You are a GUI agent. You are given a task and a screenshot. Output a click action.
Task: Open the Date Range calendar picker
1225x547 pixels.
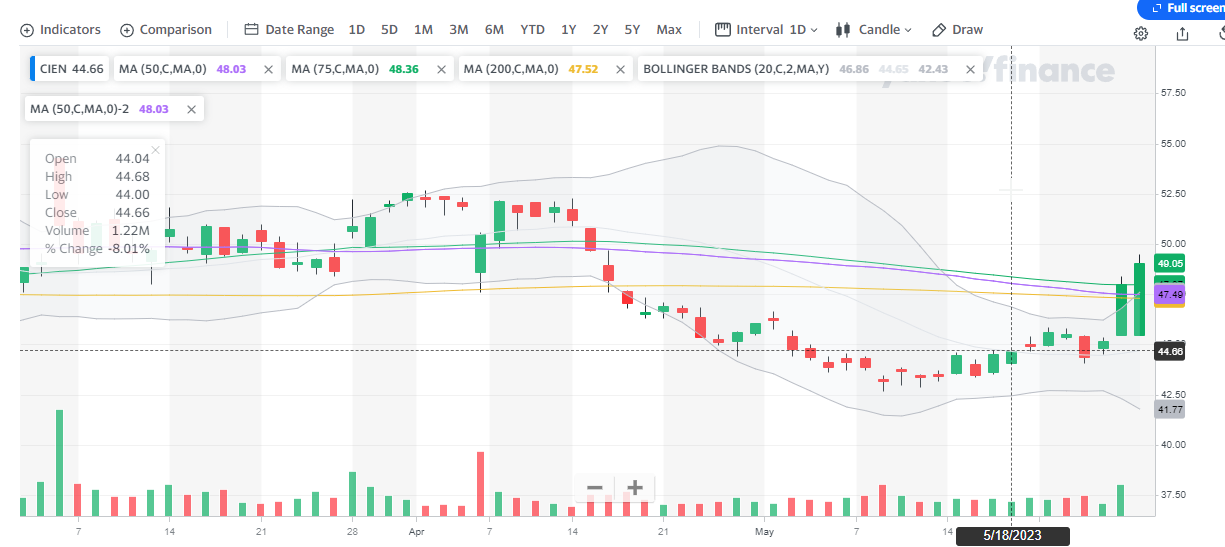[289, 30]
